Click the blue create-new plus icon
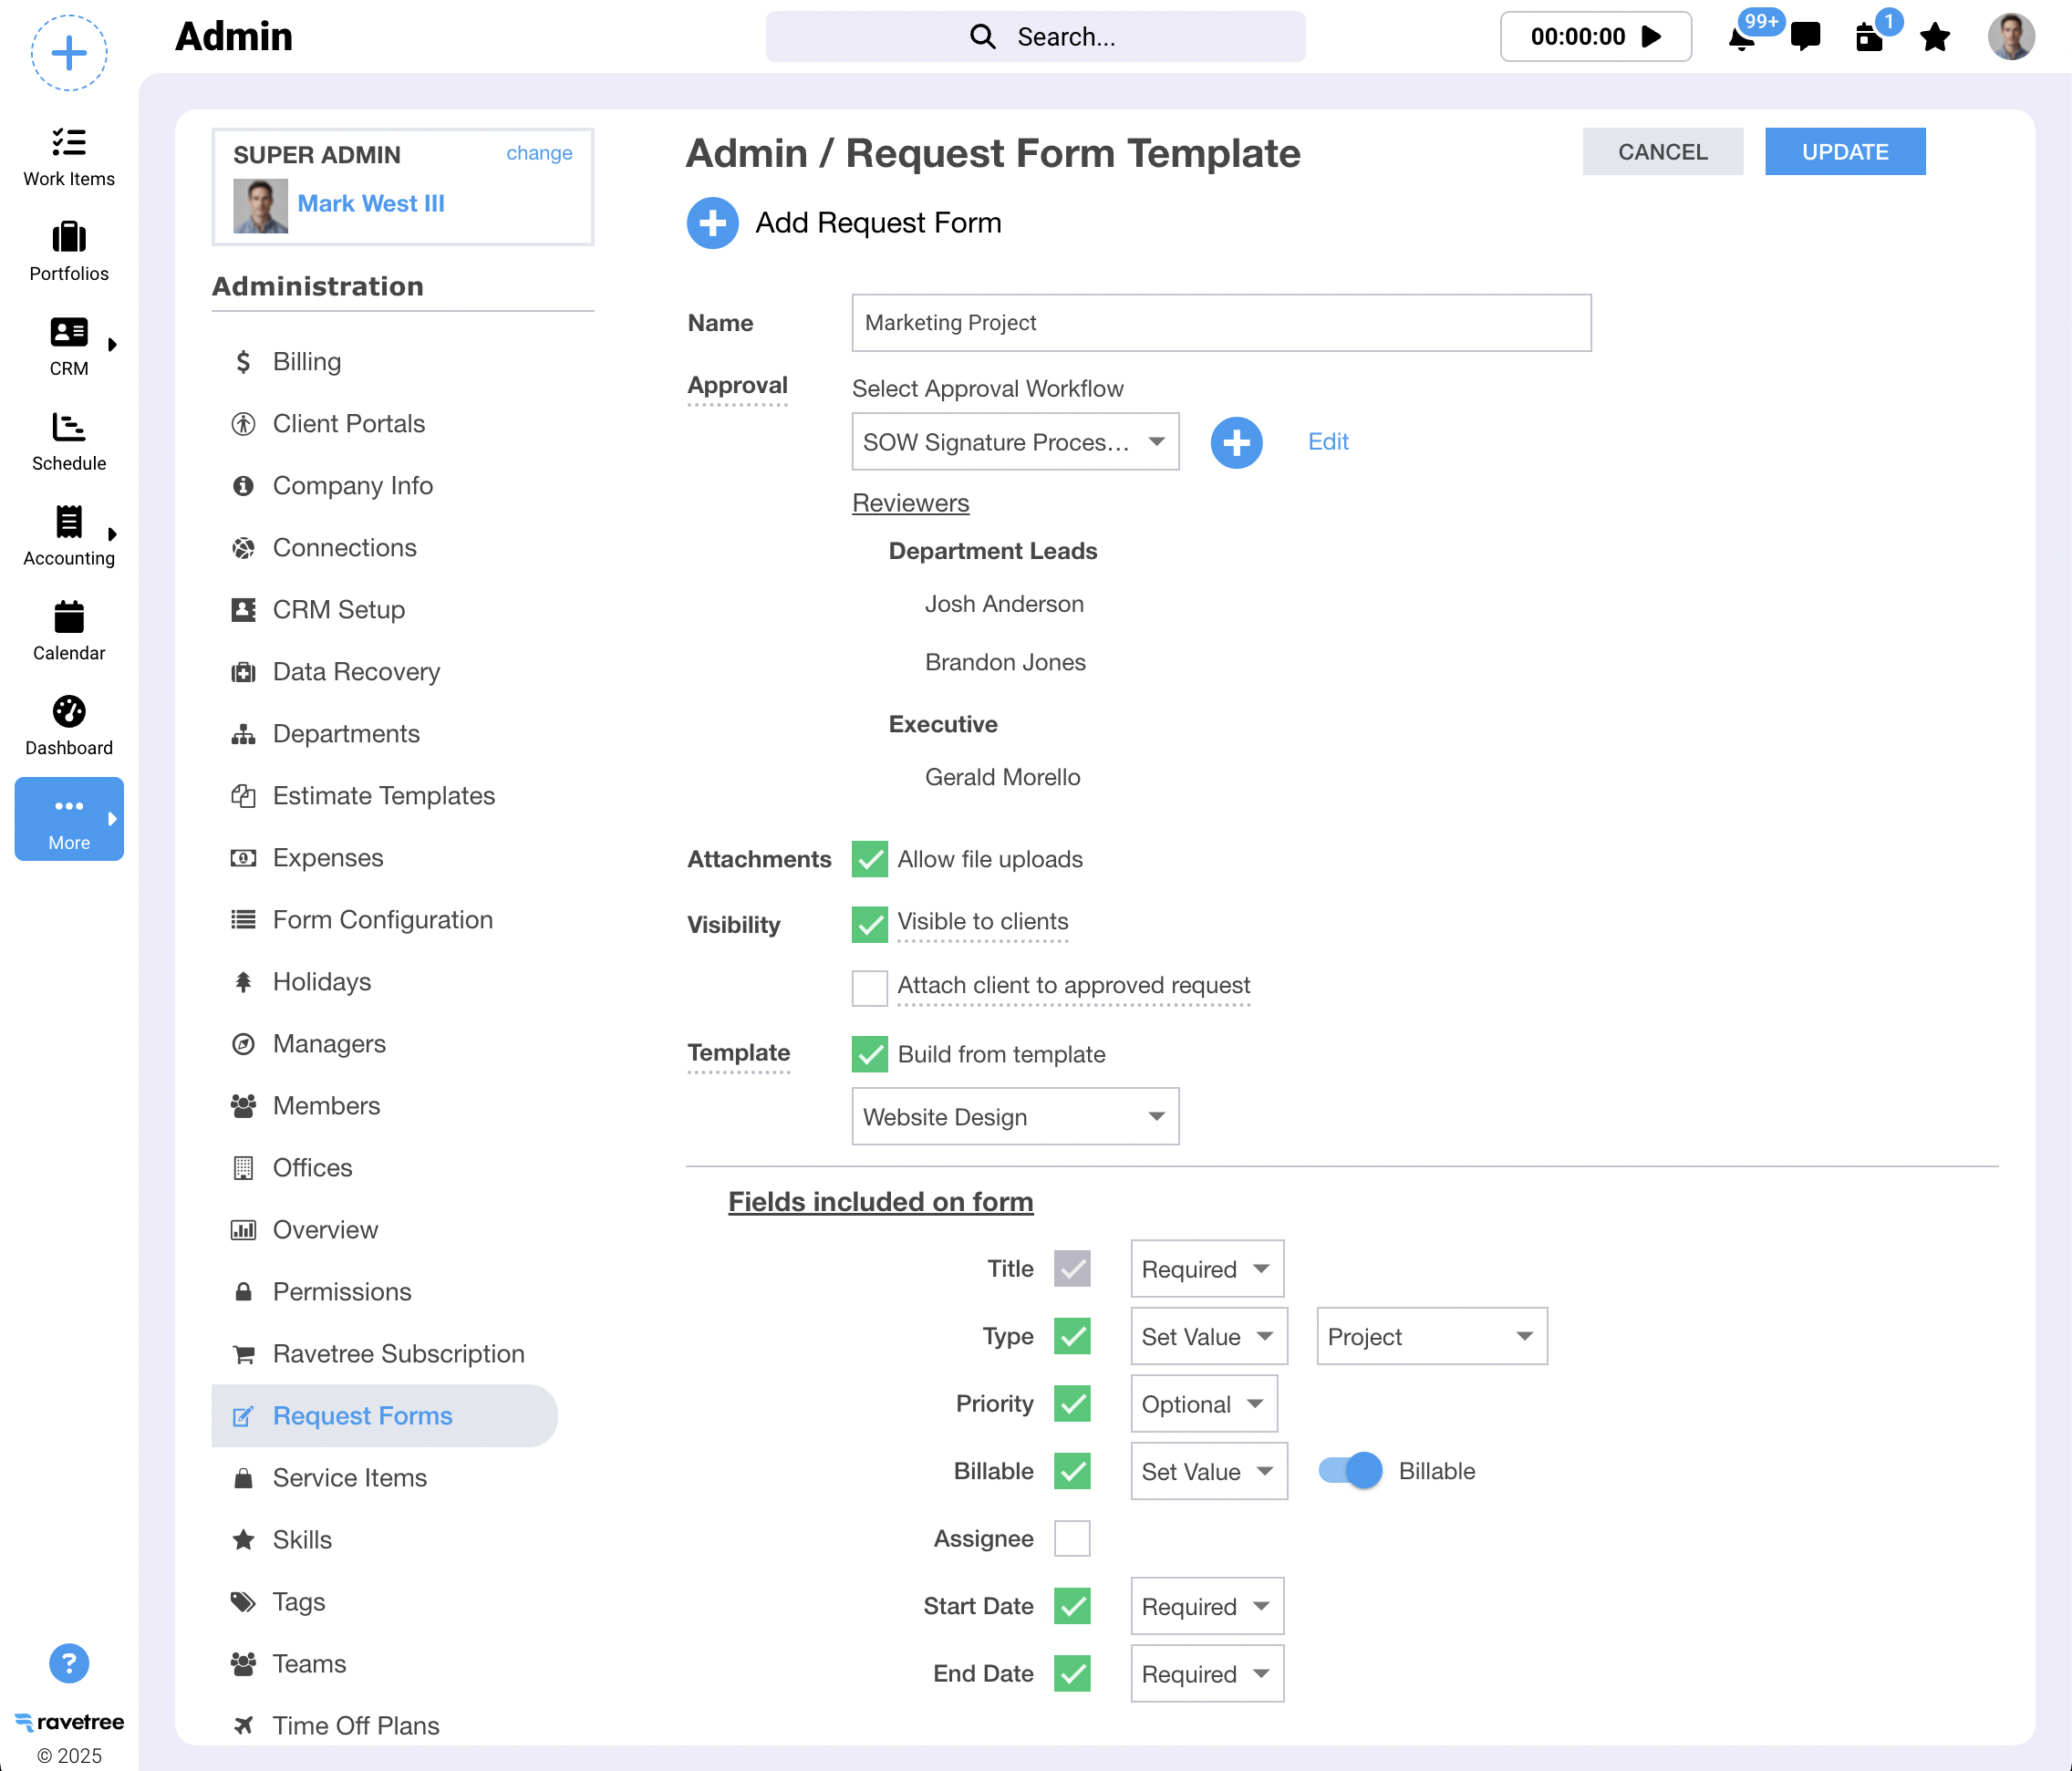 point(69,52)
